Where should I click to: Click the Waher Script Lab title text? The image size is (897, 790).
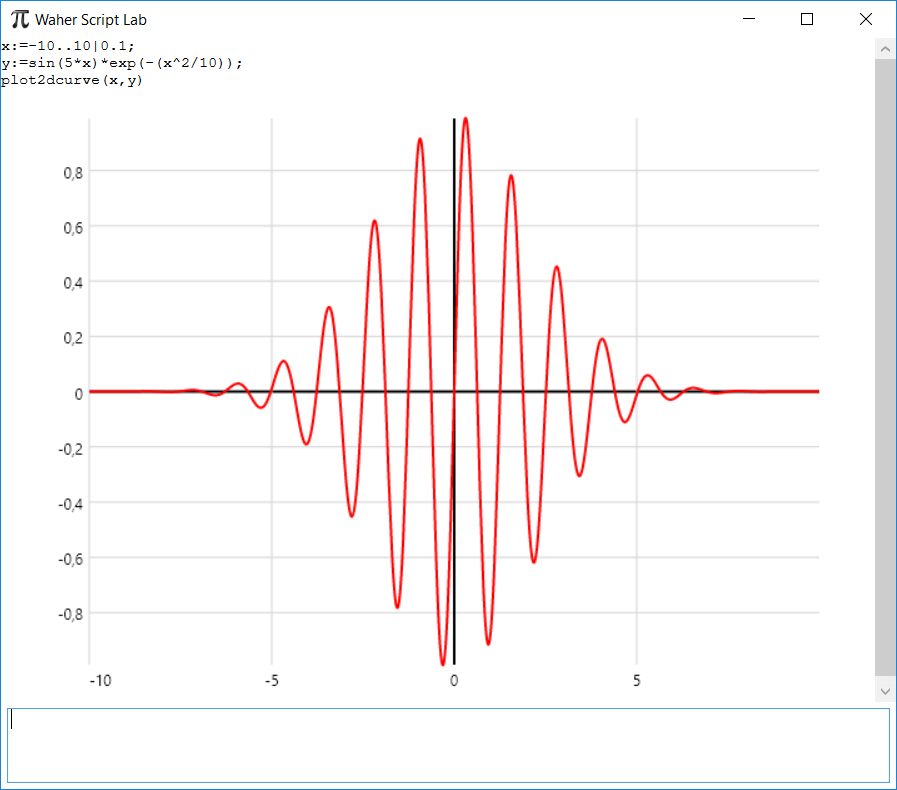pyautogui.click(x=91, y=19)
